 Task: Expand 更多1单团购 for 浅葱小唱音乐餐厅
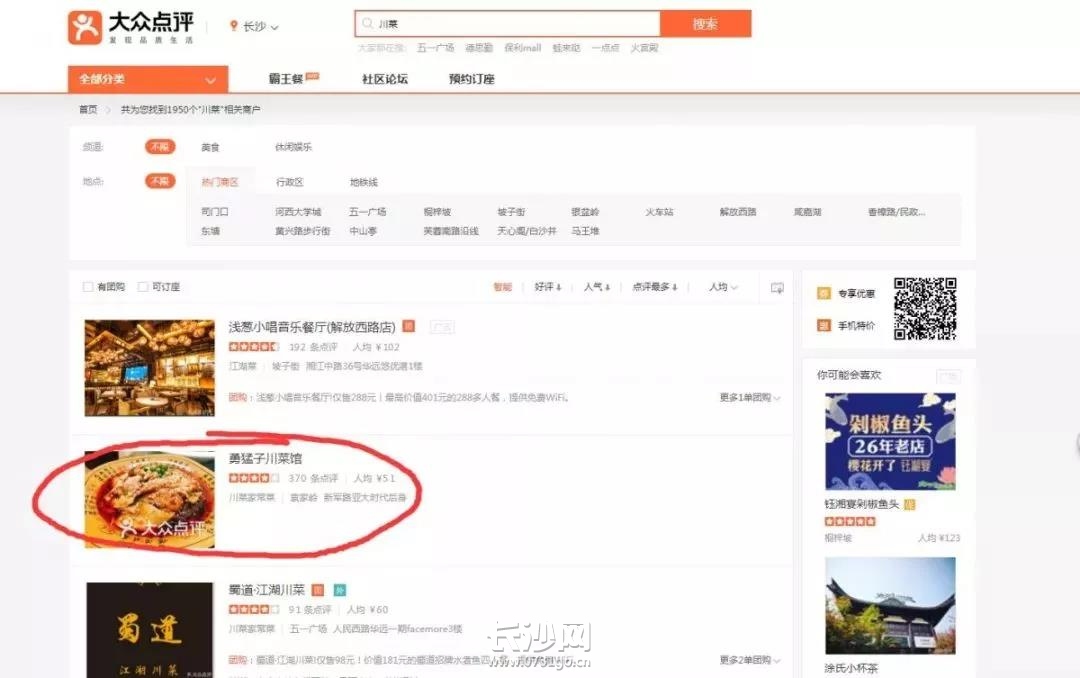click(x=749, y=398)
